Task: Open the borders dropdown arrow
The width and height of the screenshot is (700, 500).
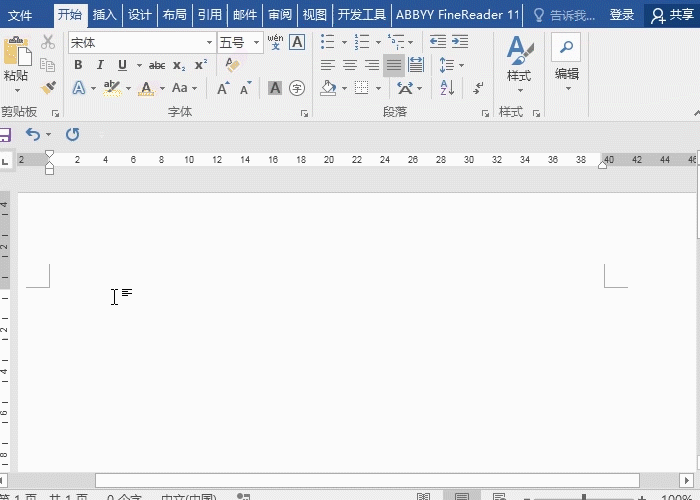Action: [x=378, y=88]
